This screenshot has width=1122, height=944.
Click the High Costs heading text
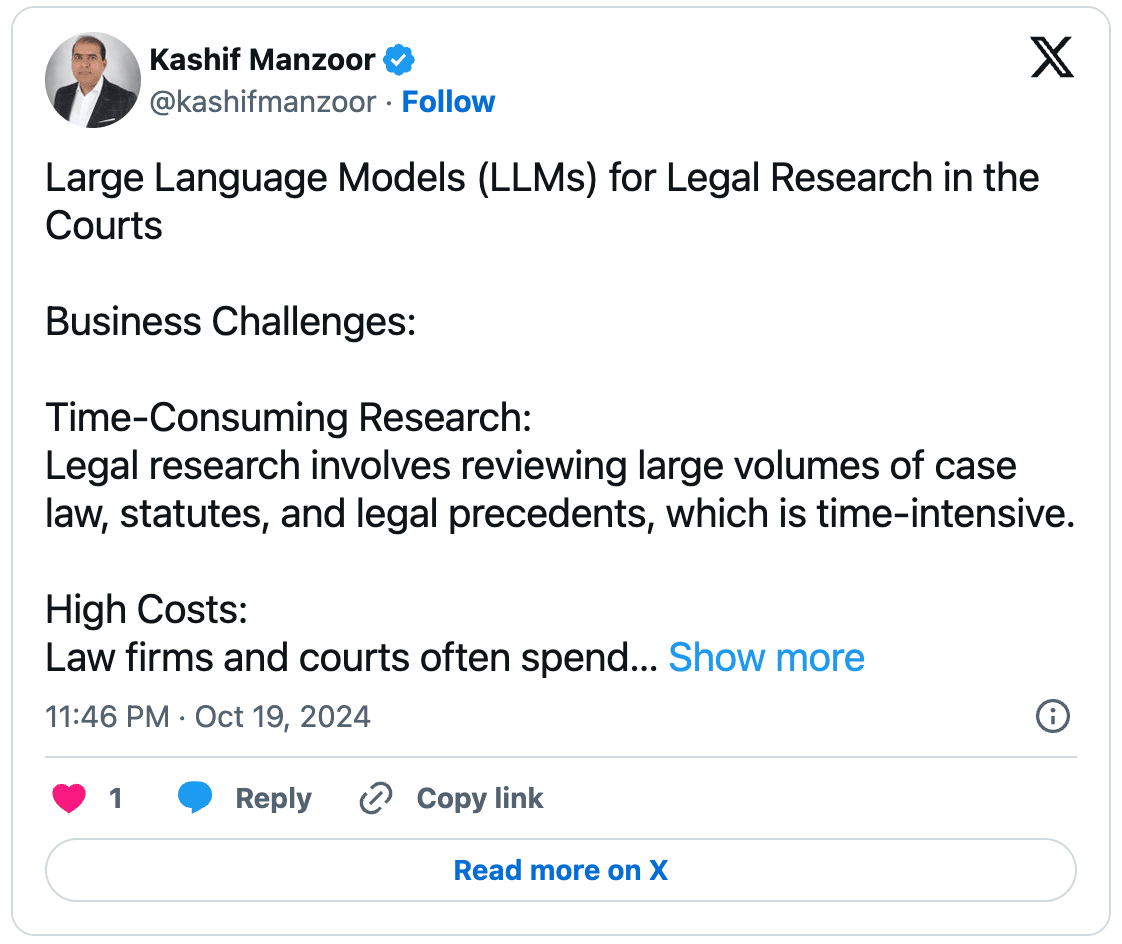pyautogui.click(x=147, y=609)
